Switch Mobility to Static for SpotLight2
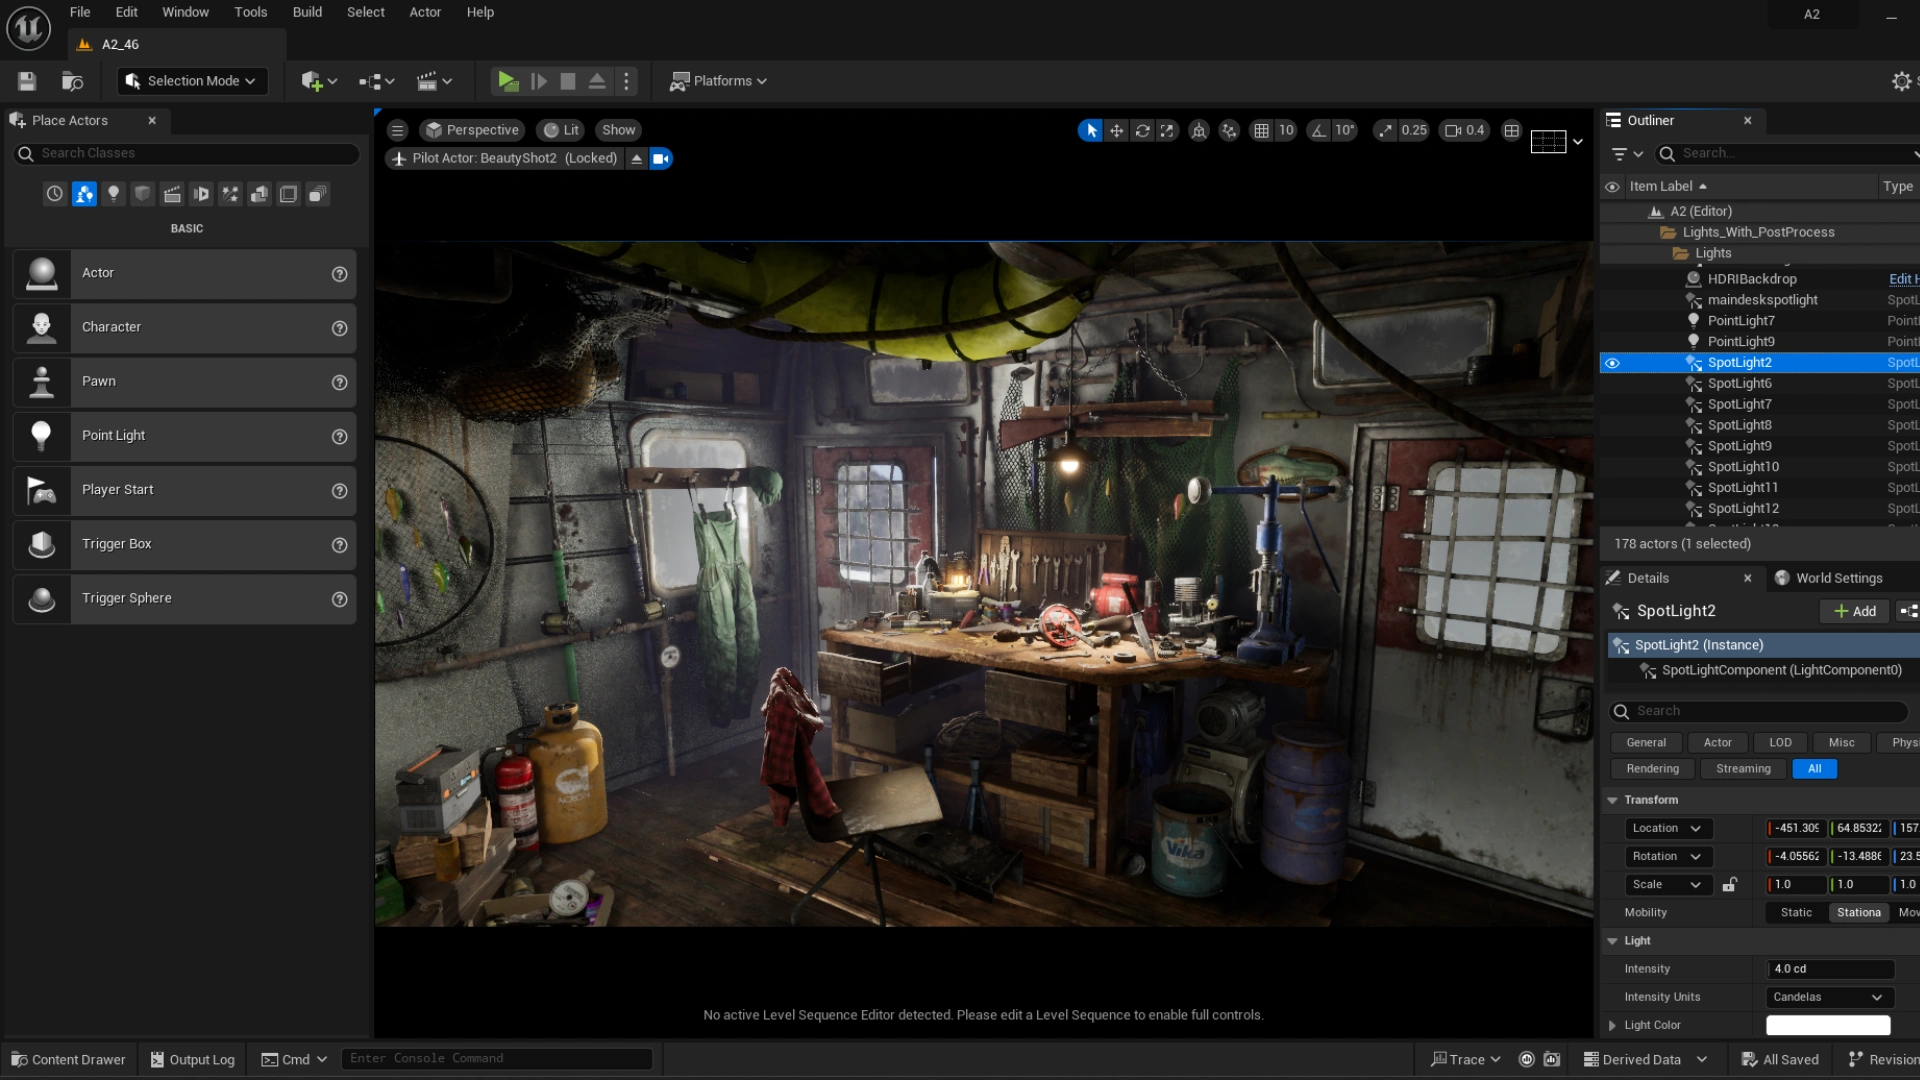The image size is (1920, 1080). pos(1795,912)
